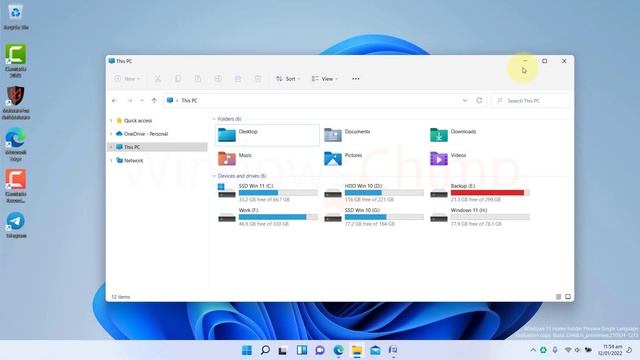Screen dimensions: 640x360
Task: Click the Search This PC field
Action: pyautogui.click(x=531, y=100)
